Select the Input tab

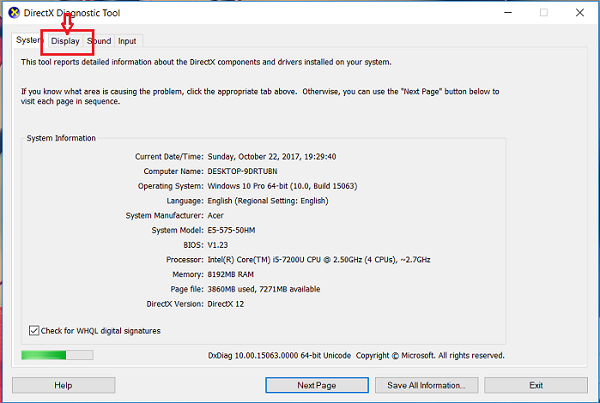[127, 41]
